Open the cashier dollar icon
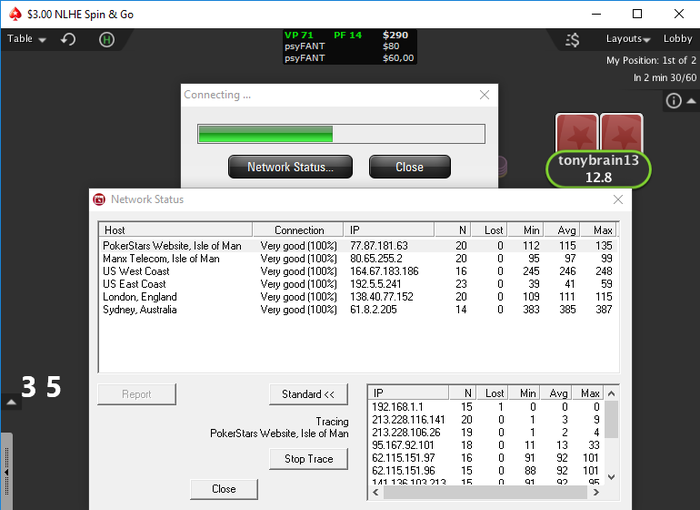The image size is (700, 510). click(x=573, y=40)
